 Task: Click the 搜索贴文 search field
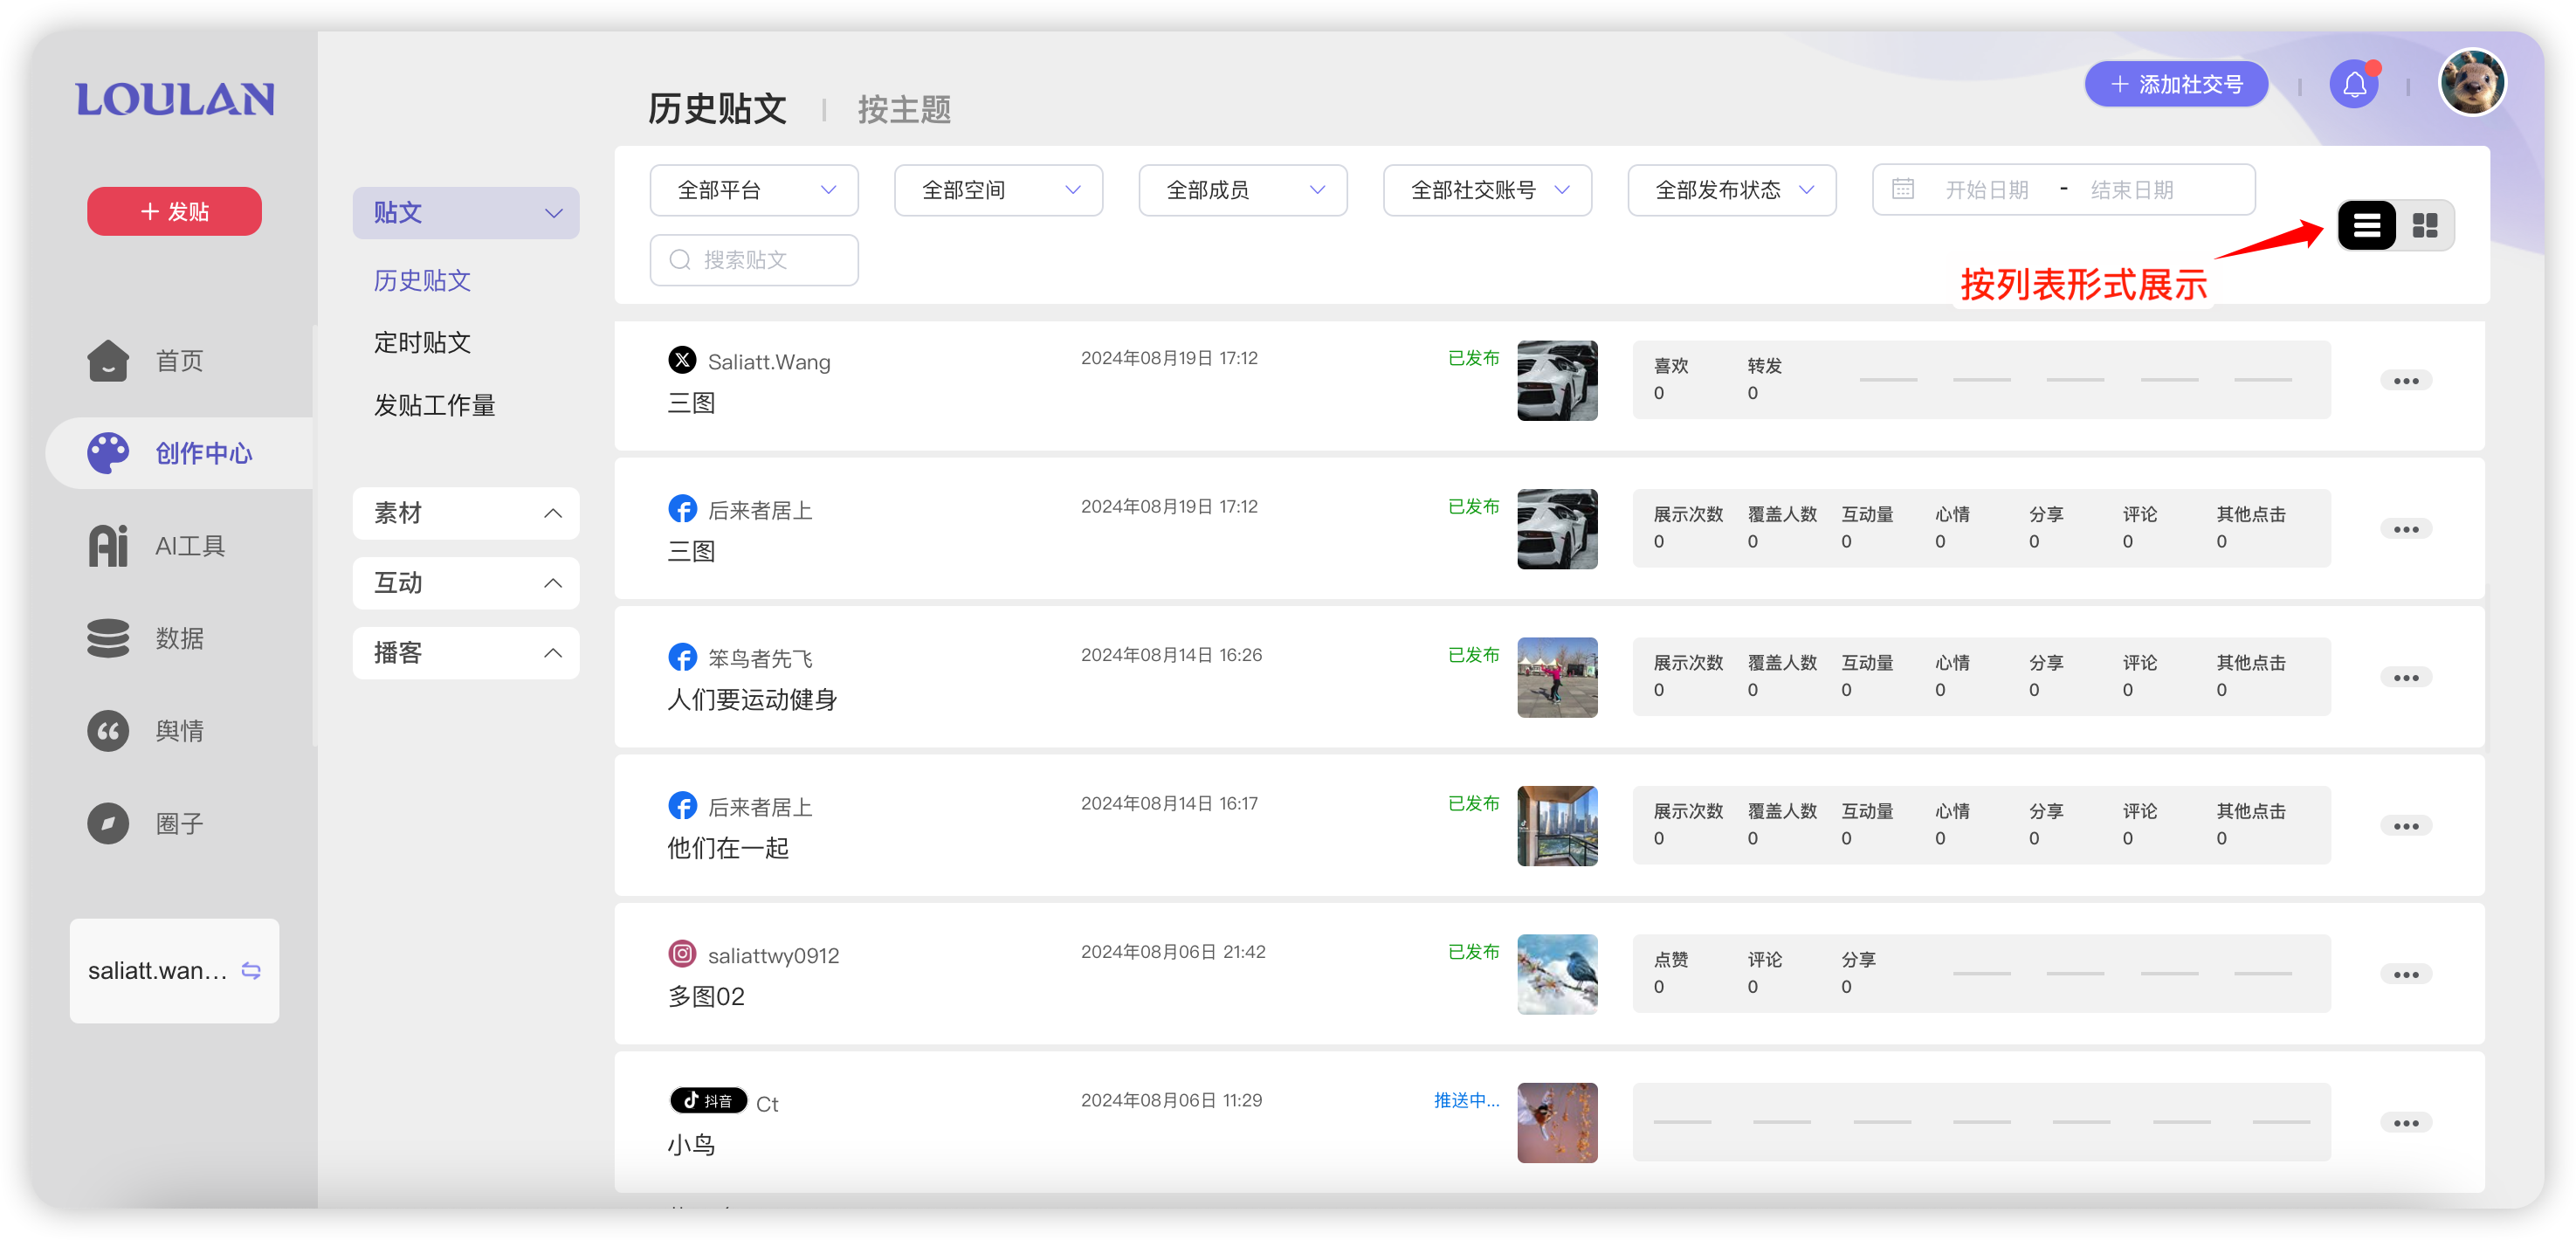point(754,260)
